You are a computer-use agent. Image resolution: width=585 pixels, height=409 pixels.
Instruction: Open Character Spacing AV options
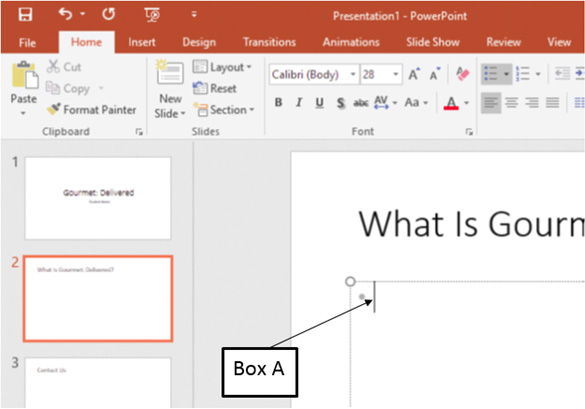coord(385,102)
